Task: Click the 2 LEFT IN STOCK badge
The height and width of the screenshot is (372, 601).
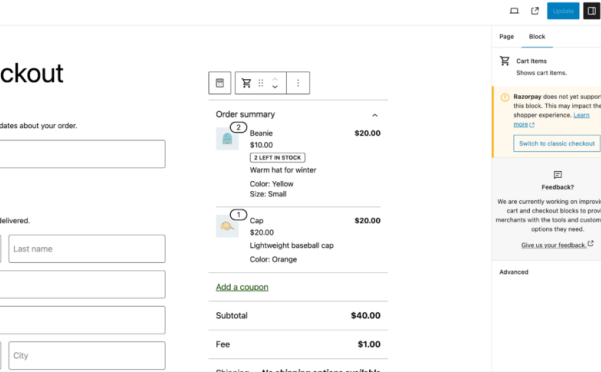Action: [278, 157]
